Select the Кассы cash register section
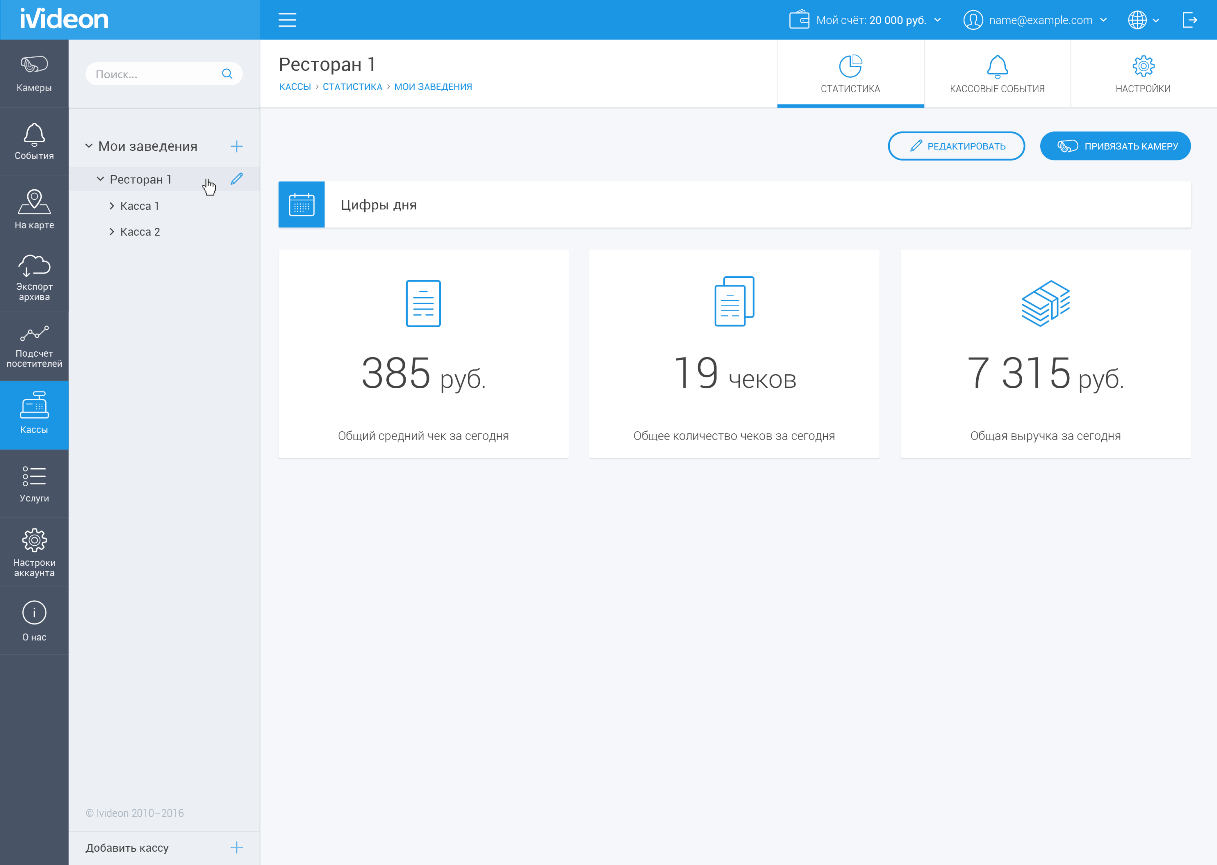This screenshot has height=865, width=1217. pyautogui.click(x=34, y=415)
